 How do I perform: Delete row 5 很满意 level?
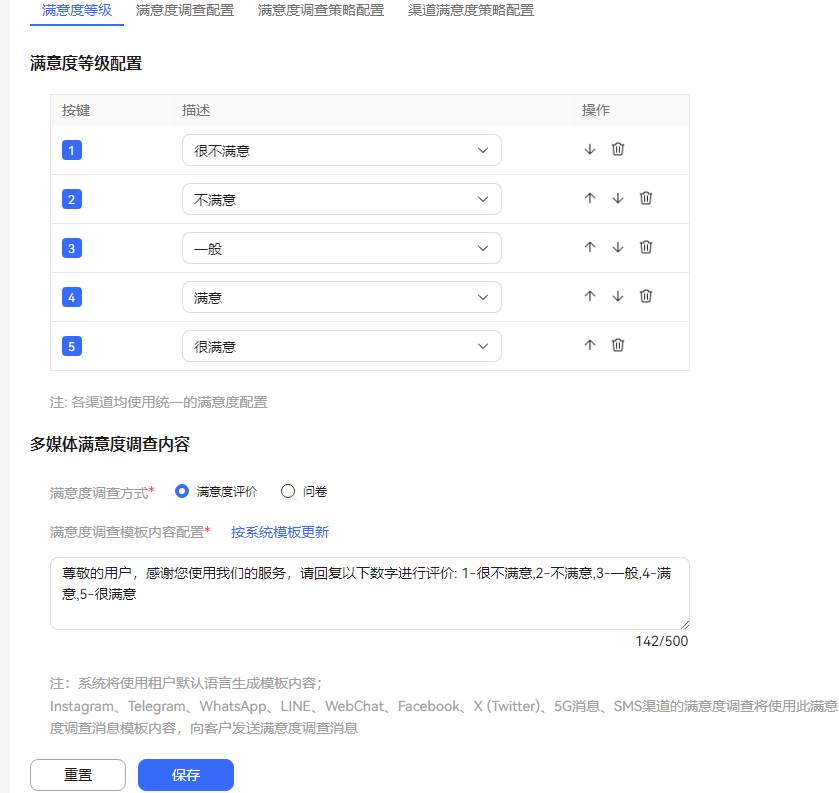[617, 345]
